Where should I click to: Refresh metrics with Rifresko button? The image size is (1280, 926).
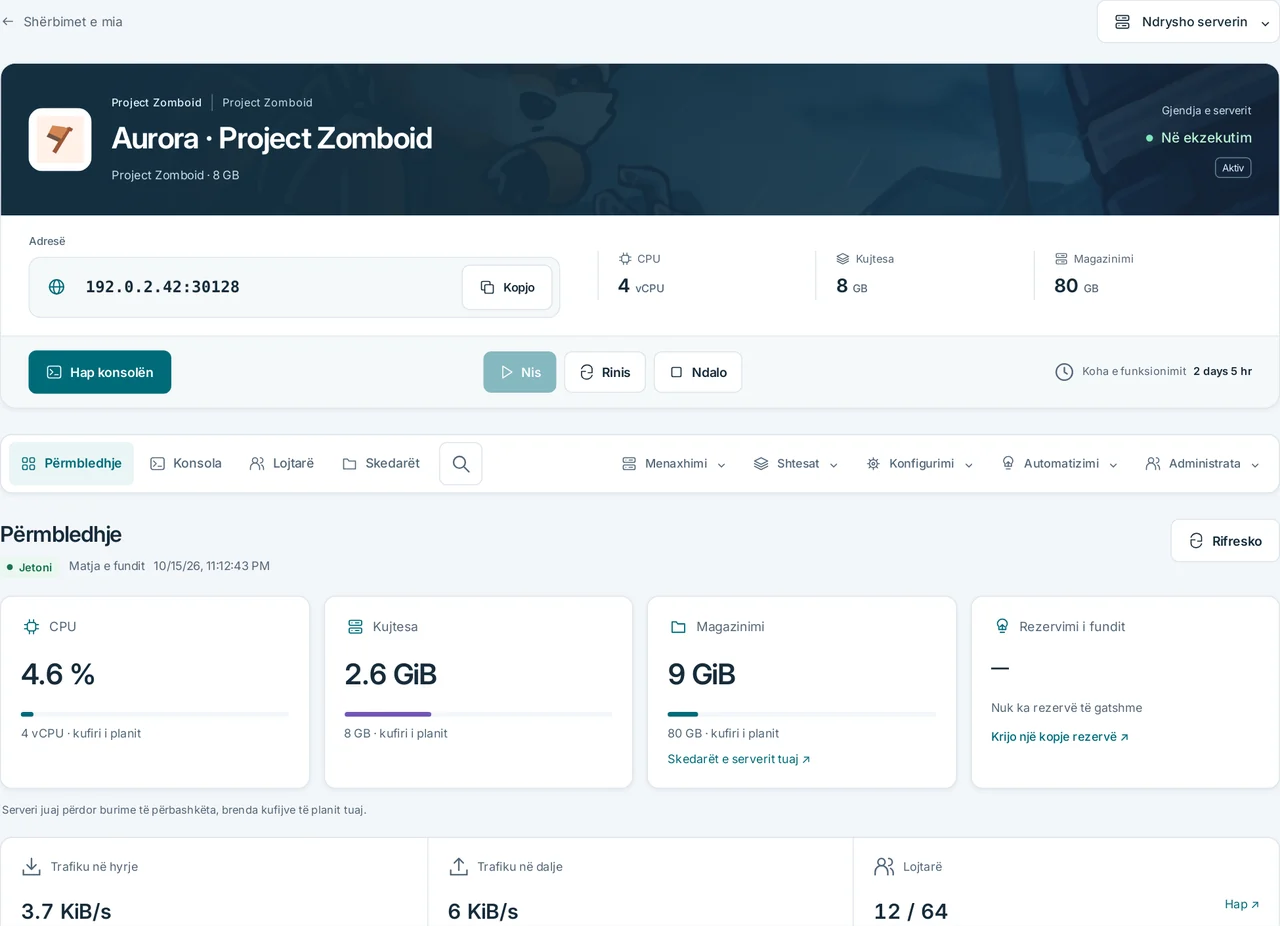coord(1225,541)
